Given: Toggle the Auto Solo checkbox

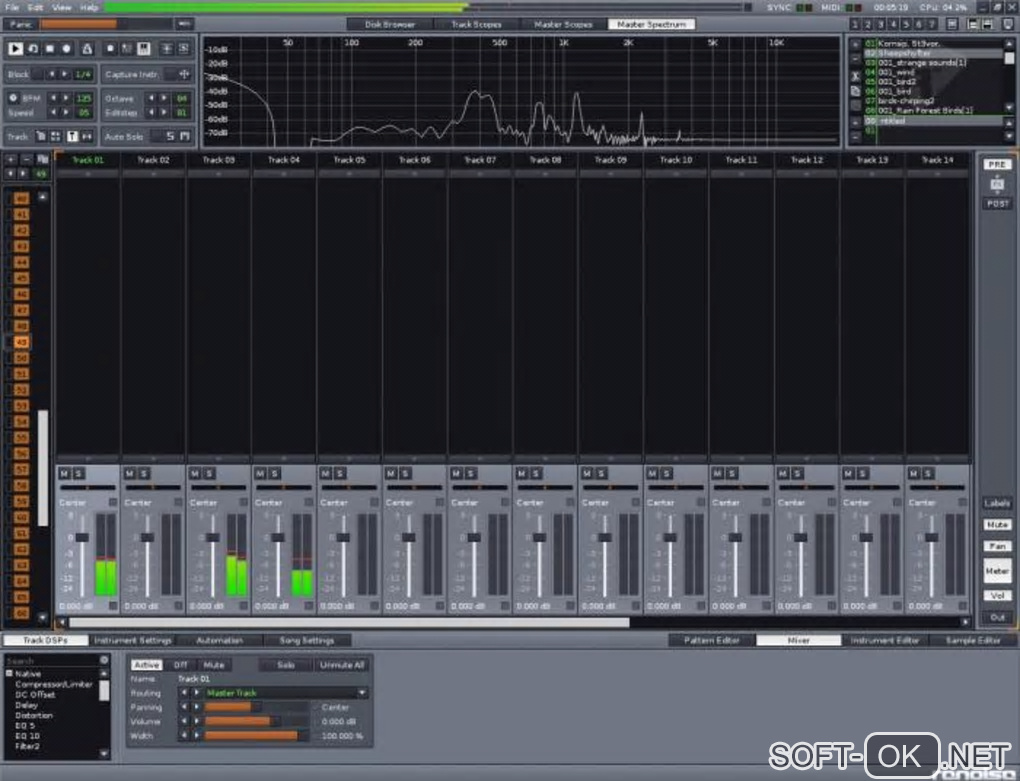Looking at the screenshot, I should pos(154,137).
